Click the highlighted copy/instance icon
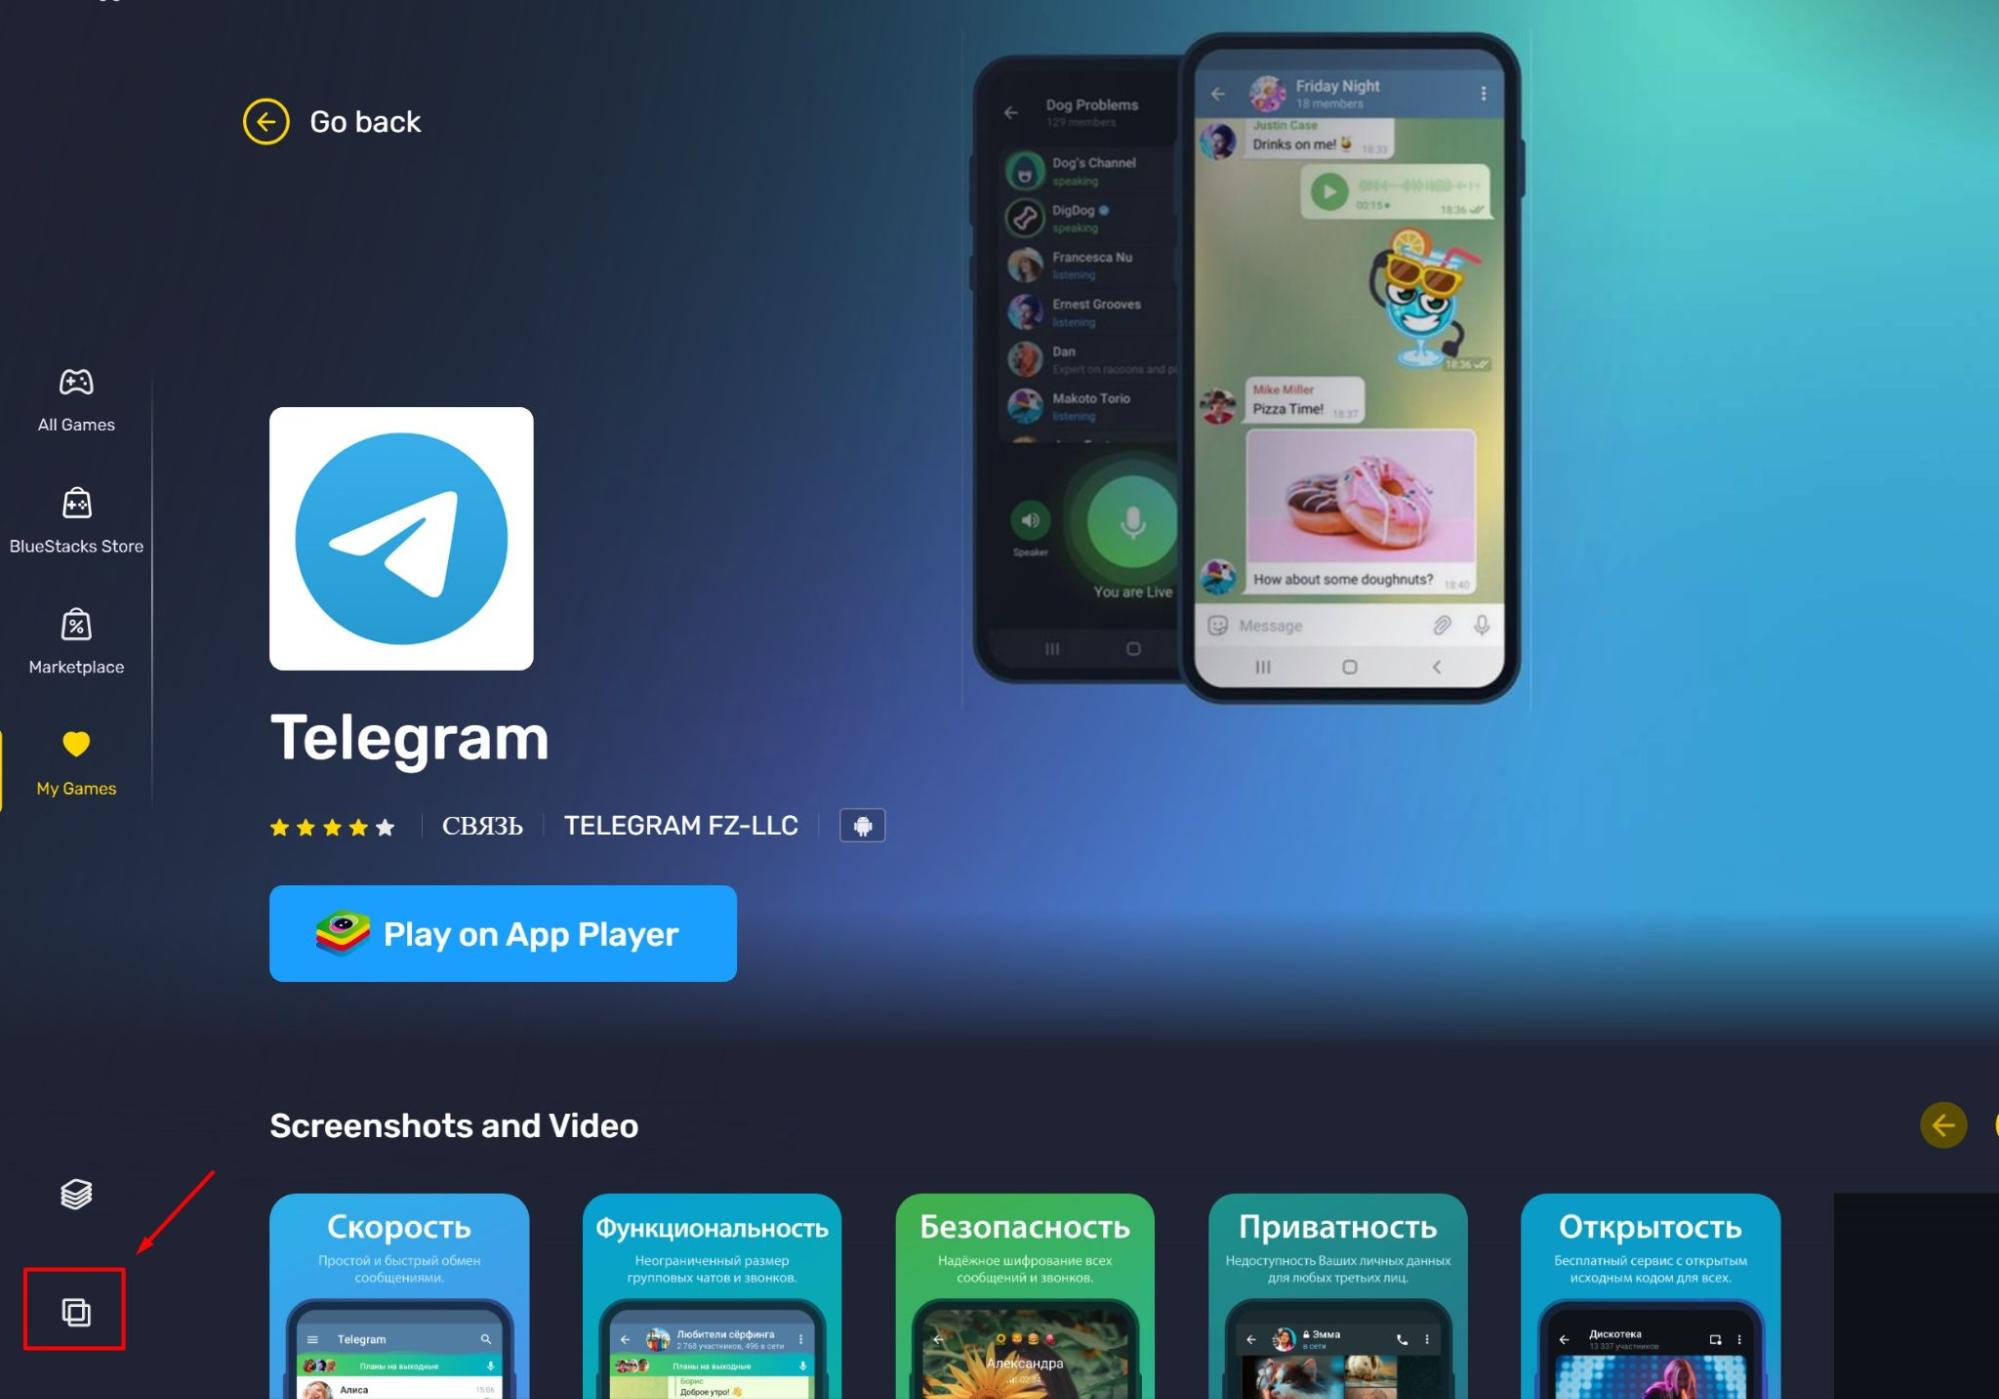Image resolution: width=1999 pixels, height=1399 pixels. click(x=76, y=1311)
